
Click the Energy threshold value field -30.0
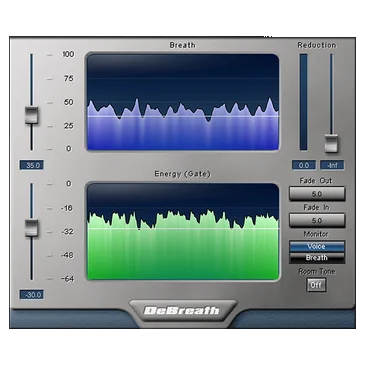click(x=32, y=295)
